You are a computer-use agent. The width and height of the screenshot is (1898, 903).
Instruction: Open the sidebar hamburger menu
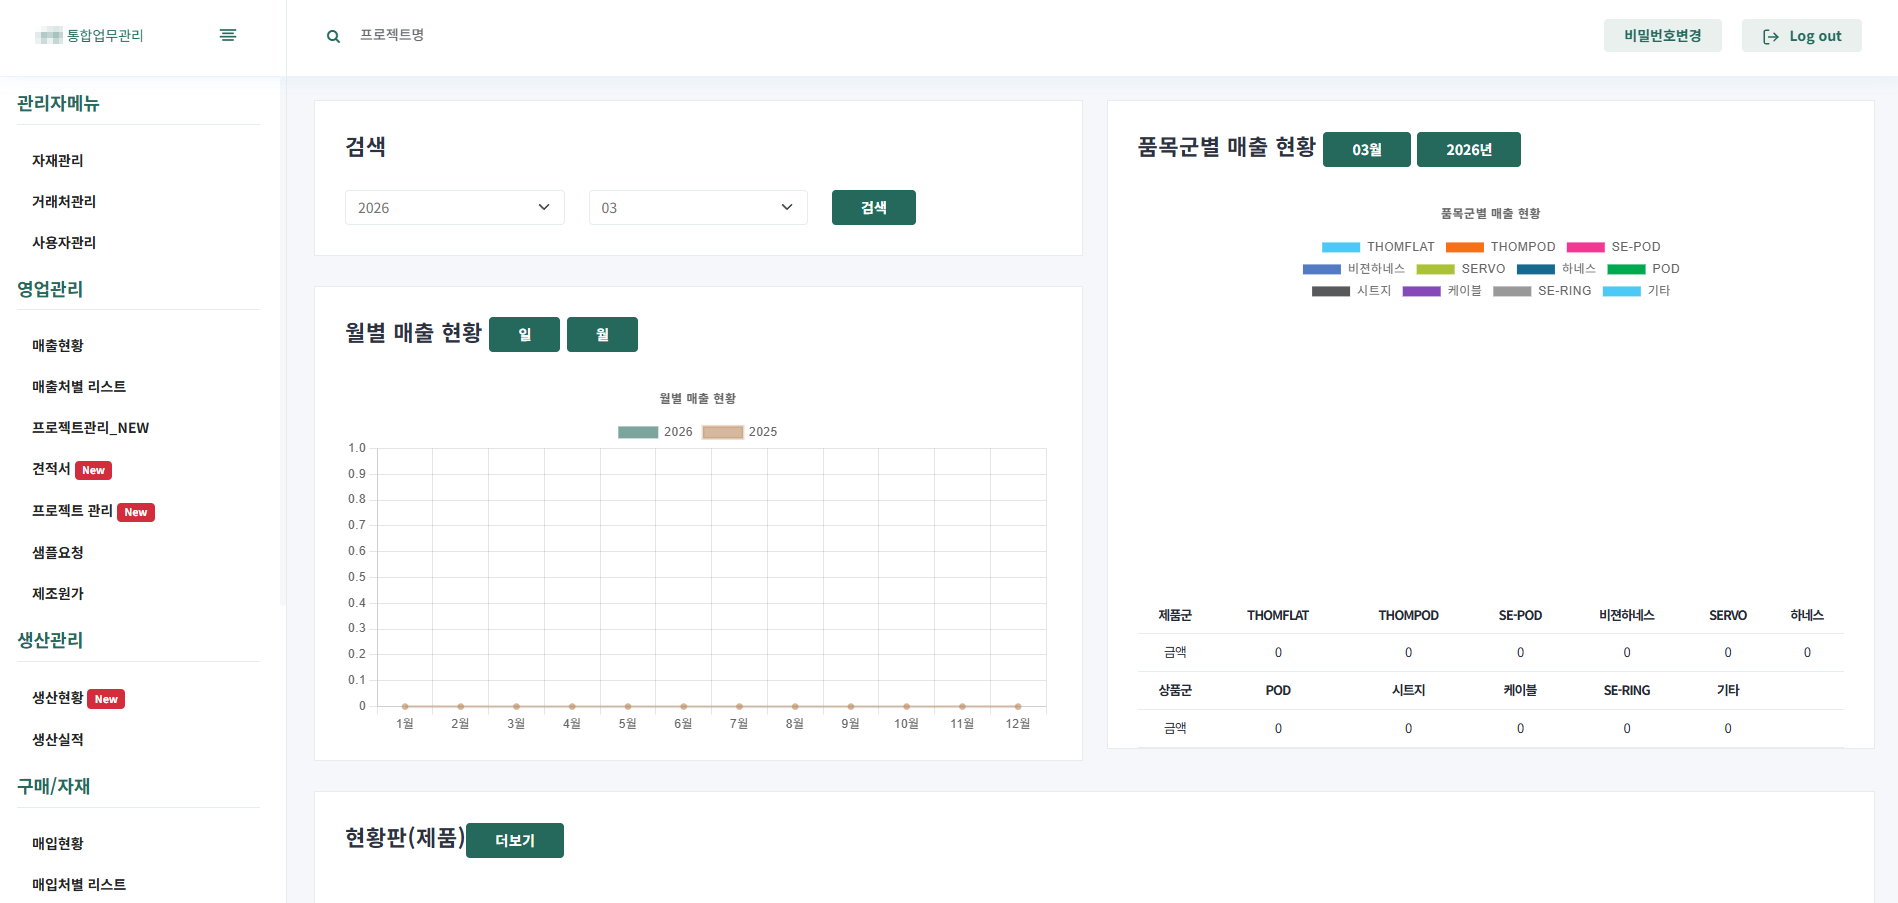(228, 34)
